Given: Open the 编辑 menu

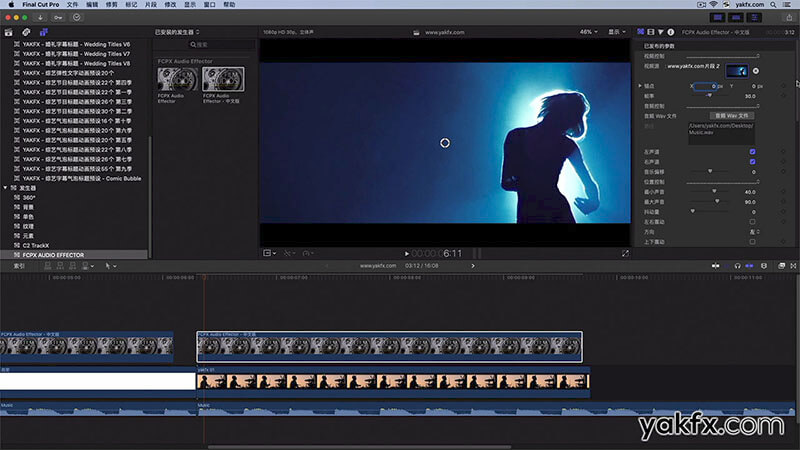Looking at the screenshot, I should coord(92,4).
